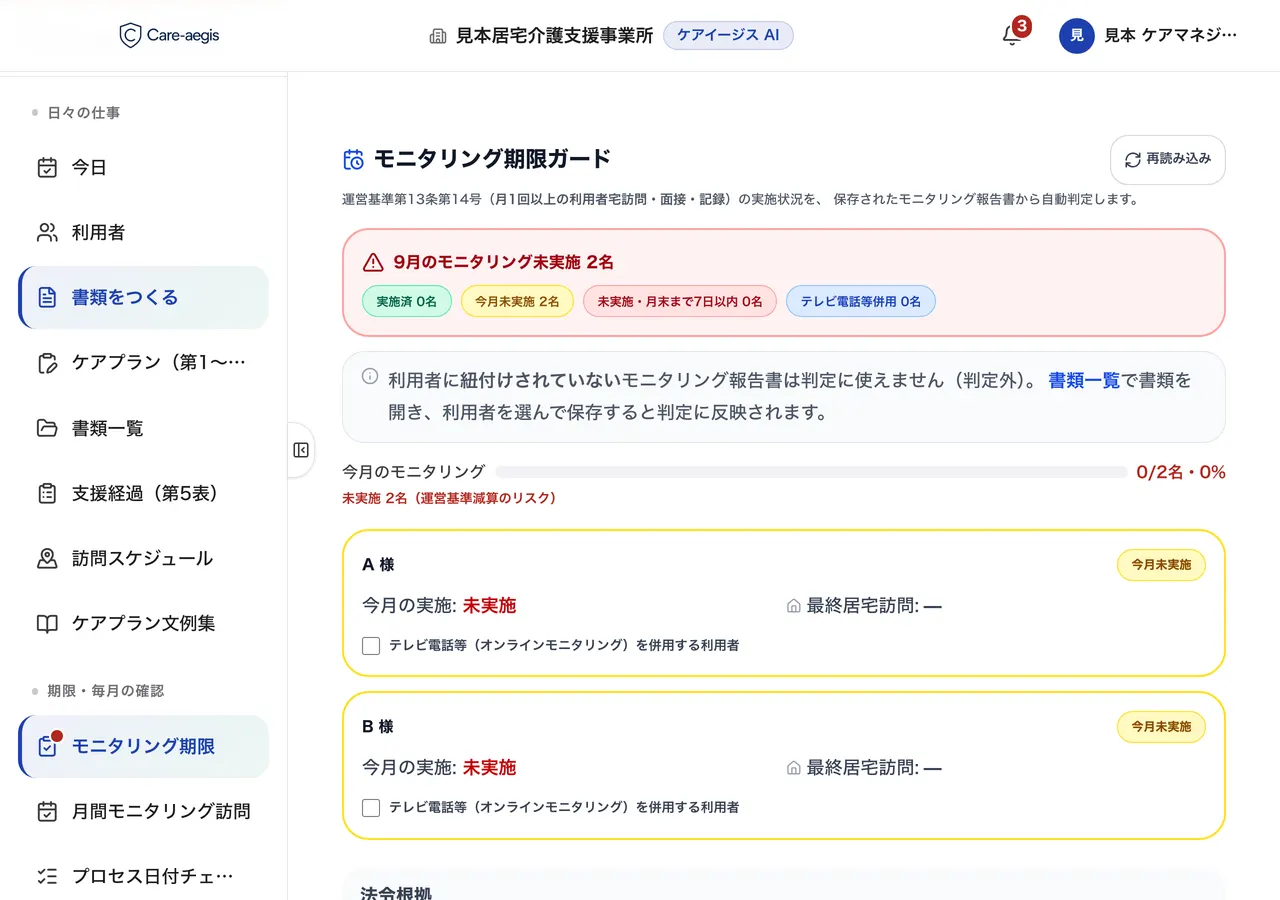Click the 月間モニタリング訪問 calendar icon
The height and width of the screenshot is (900, 1280).
point(47,811)
